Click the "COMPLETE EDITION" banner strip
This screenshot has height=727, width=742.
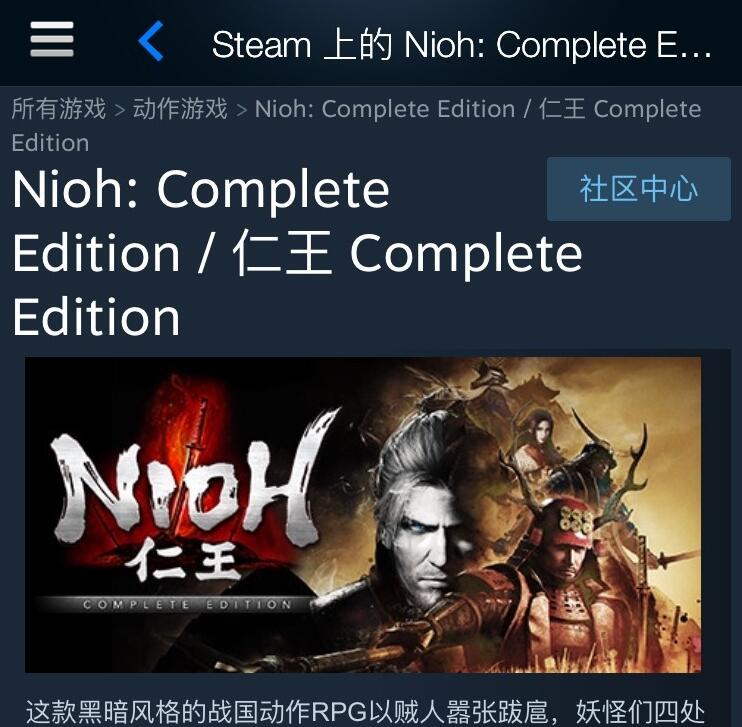[x=187, y=604]
